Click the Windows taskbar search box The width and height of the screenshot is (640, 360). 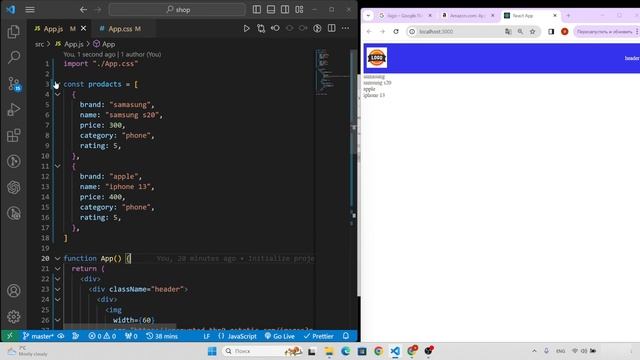point(263,351)
